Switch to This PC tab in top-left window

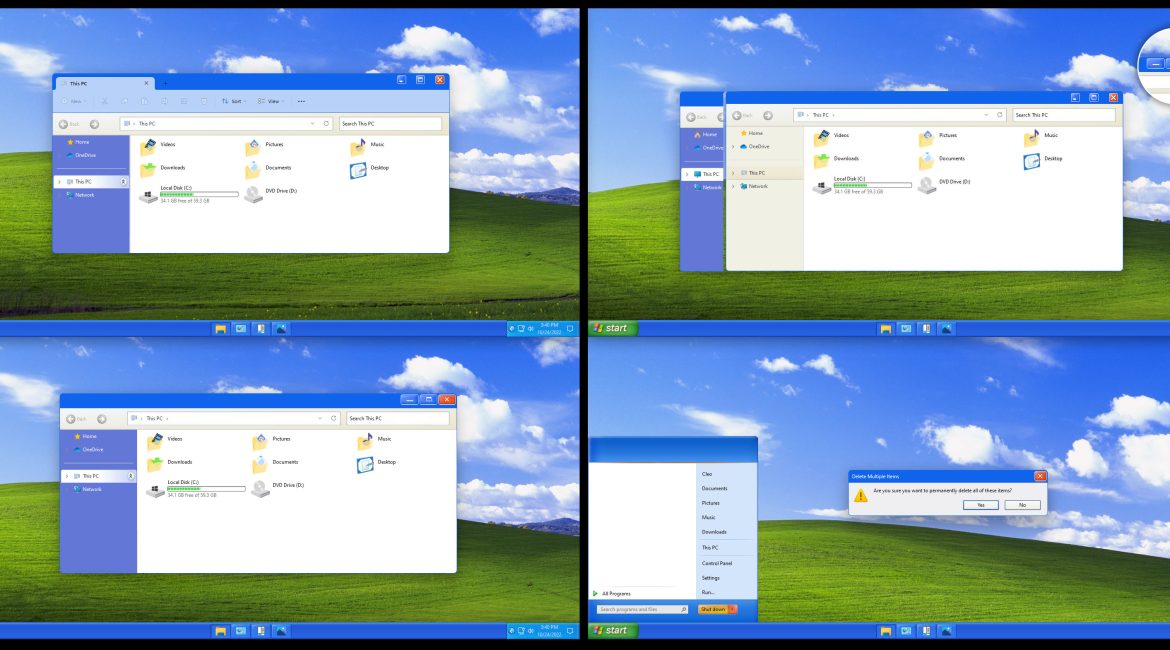[x=104, y=83]
